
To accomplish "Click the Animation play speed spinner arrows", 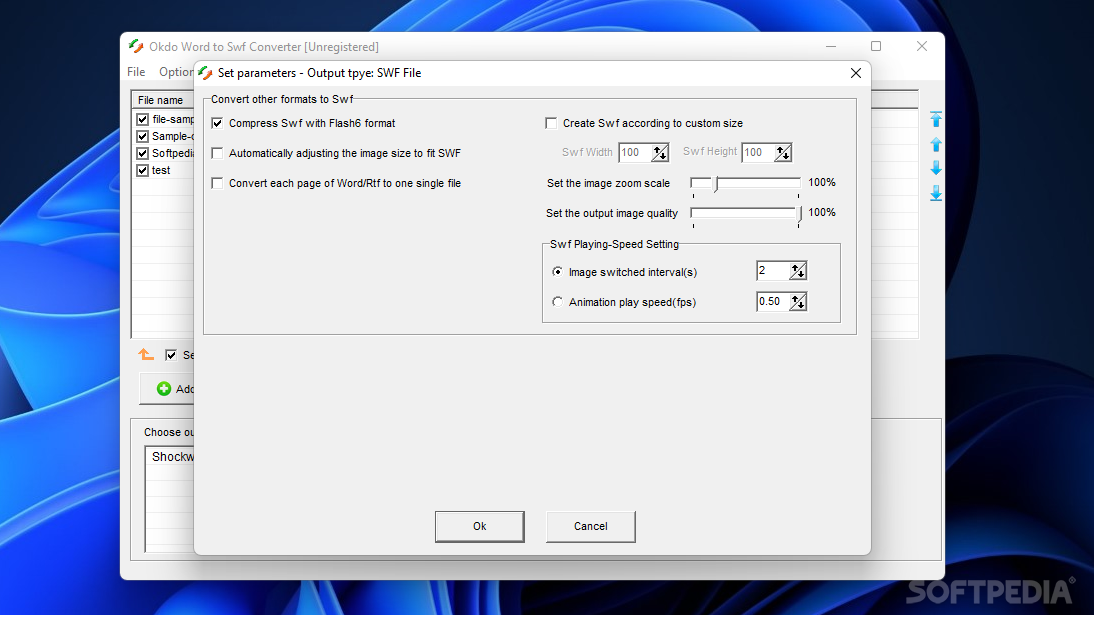I will [797, 301].
